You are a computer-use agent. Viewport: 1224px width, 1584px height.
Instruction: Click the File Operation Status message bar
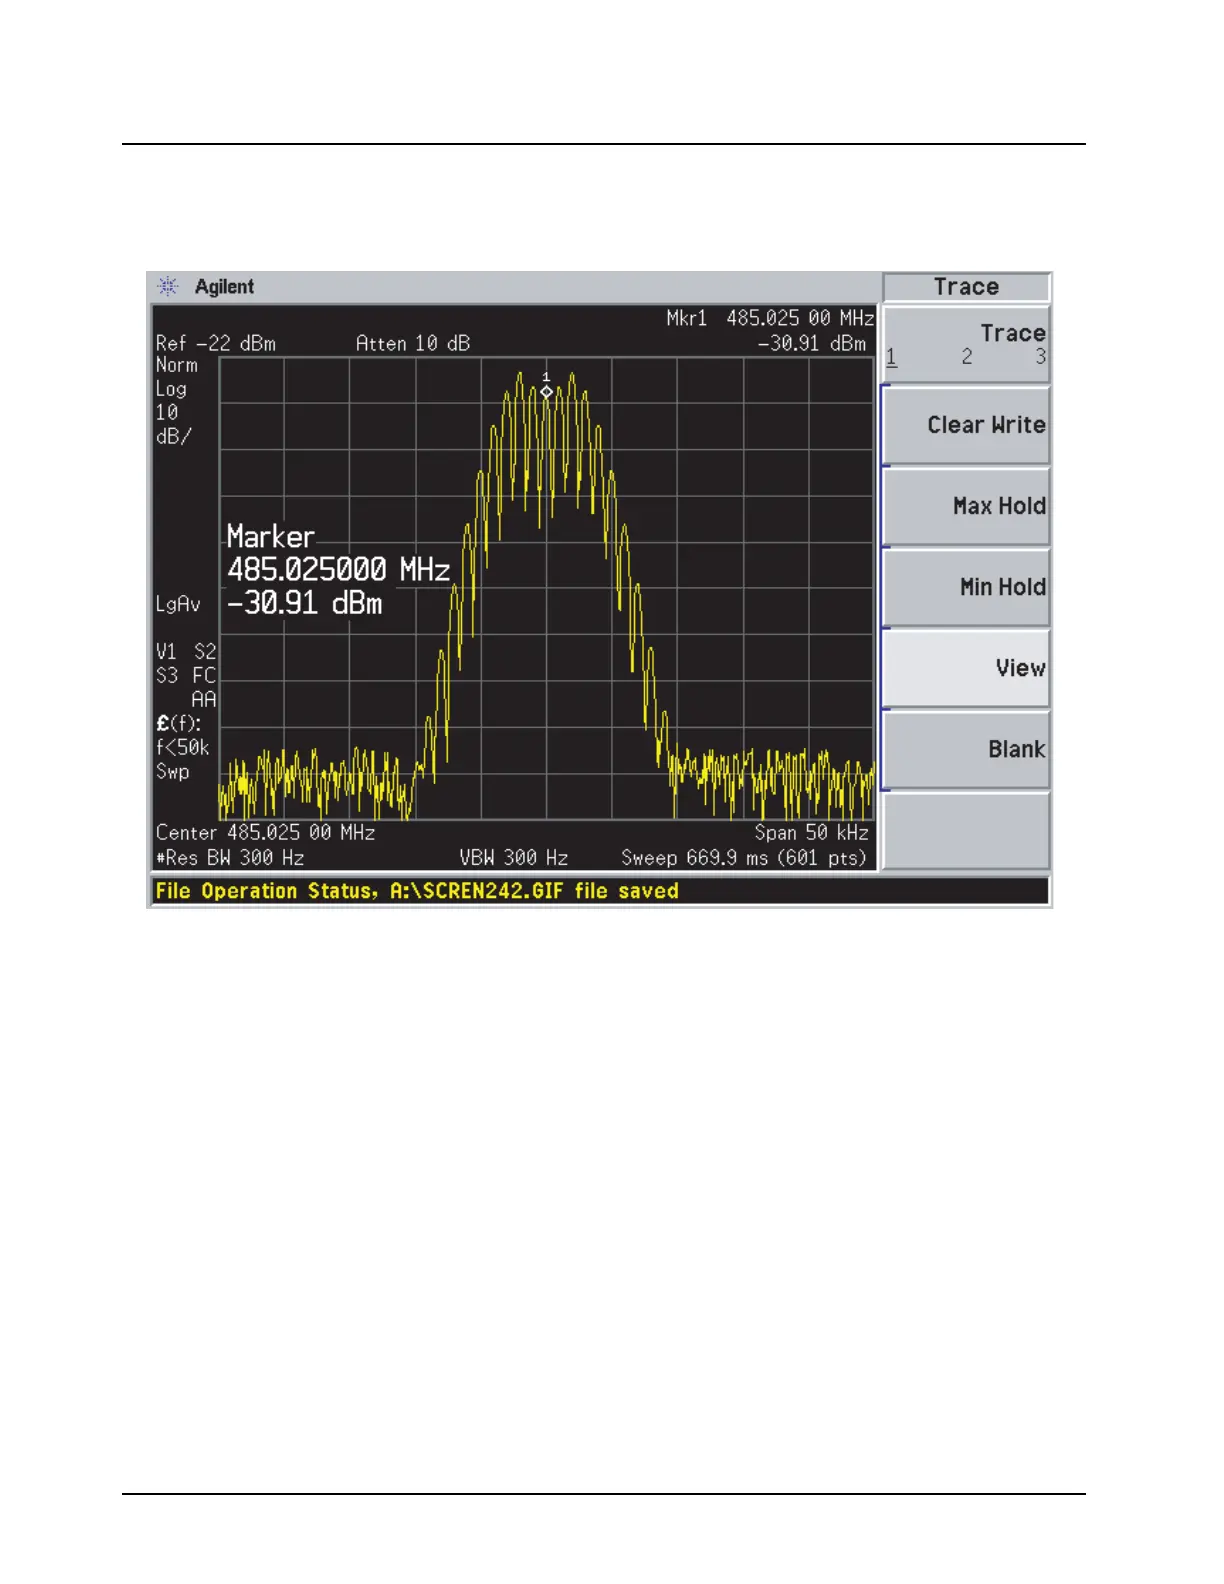[x=598, y=891]
